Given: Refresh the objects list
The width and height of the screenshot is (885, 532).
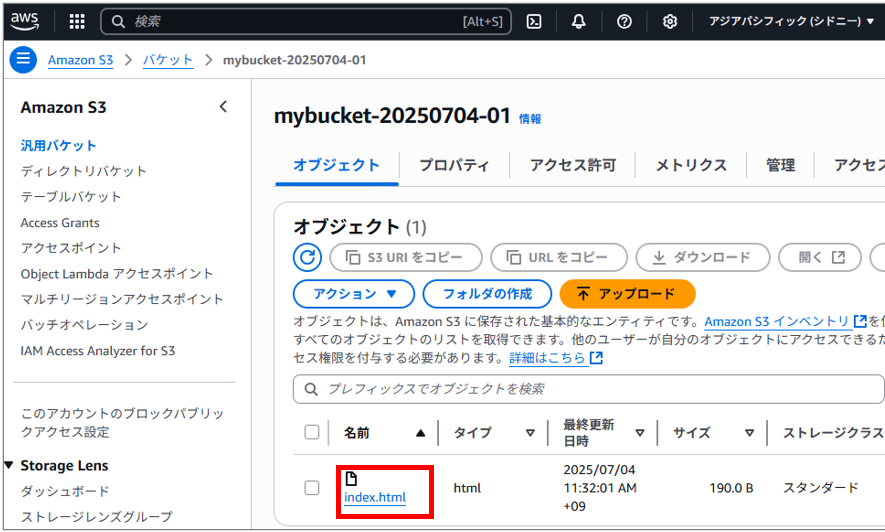Looking at the screenshot, I should (x=307, y=258).
